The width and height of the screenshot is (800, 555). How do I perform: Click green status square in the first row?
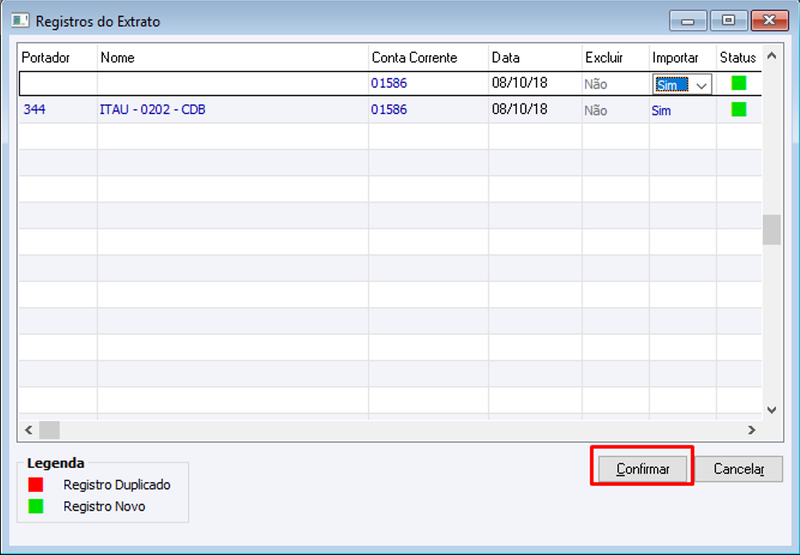tap(738, 83)
